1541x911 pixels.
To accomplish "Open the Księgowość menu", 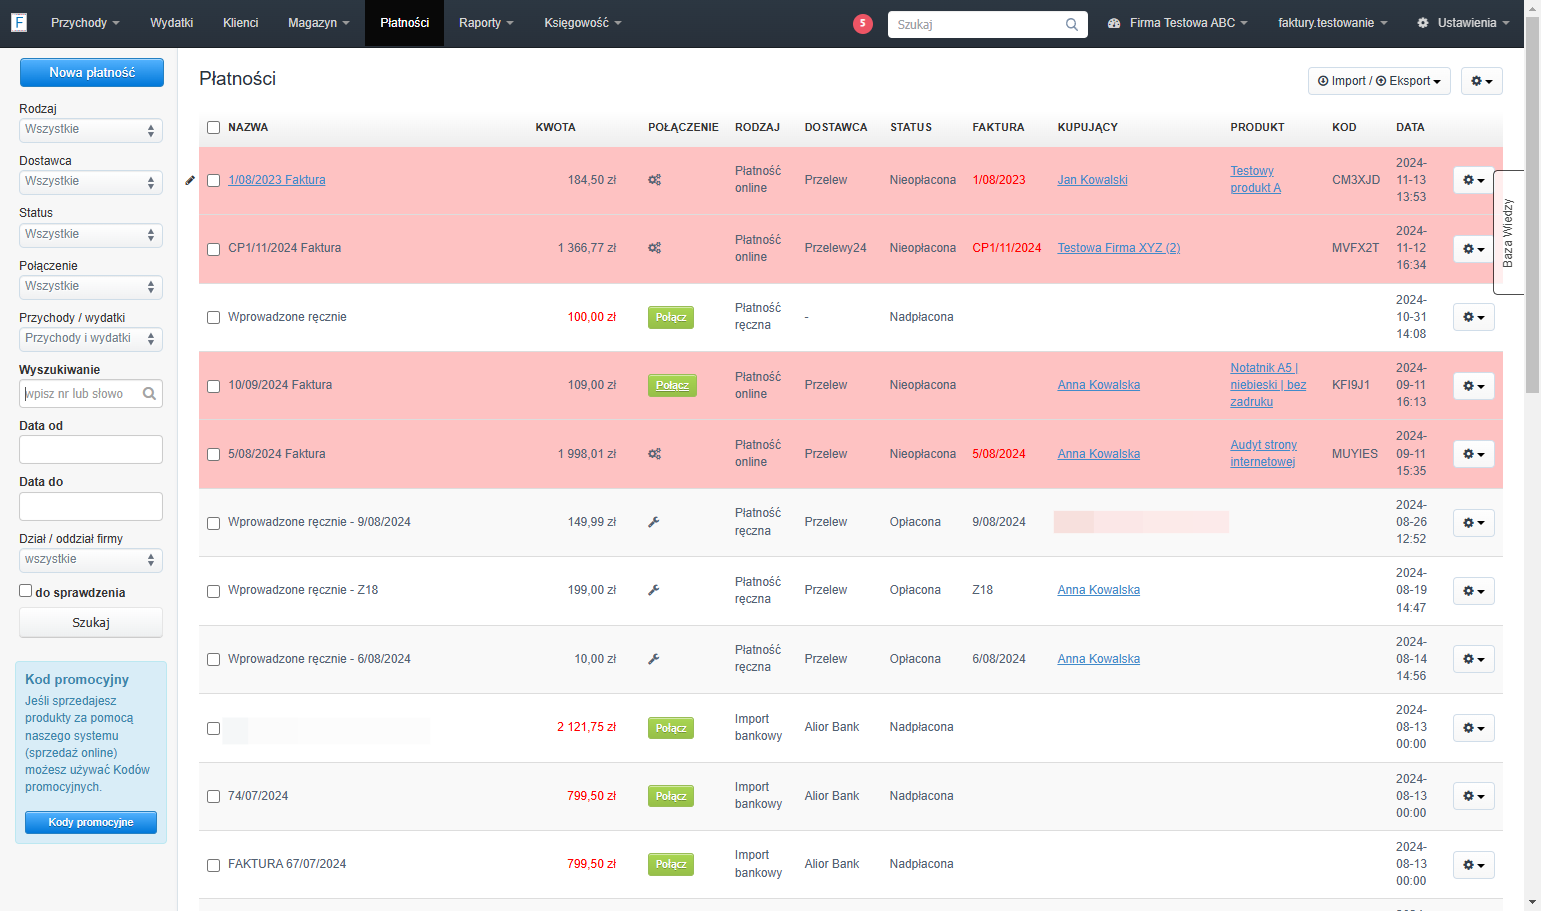I will (583, 23).
